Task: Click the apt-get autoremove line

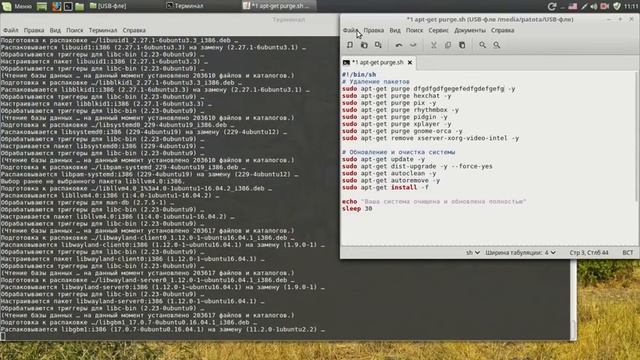Action: click(x=391, y=180)
